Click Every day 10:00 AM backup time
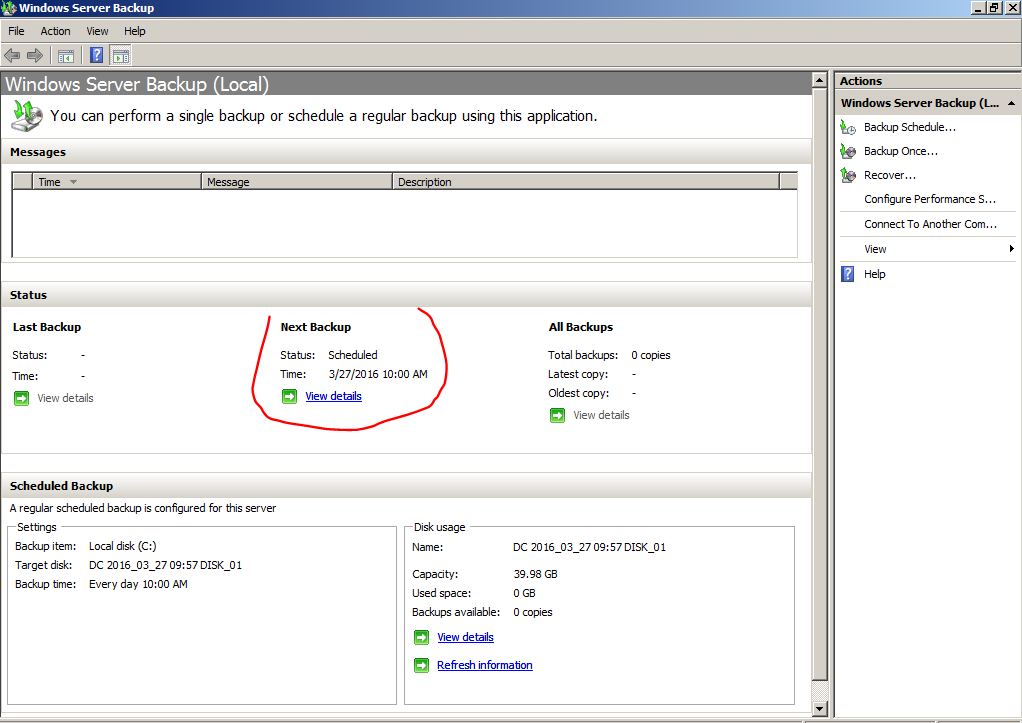The width and height of the screenshot is (1022, 723). pos(138,584)
